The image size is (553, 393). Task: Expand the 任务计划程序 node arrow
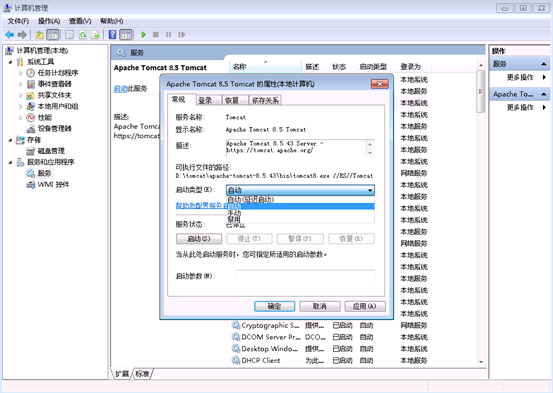pos(20,73)
